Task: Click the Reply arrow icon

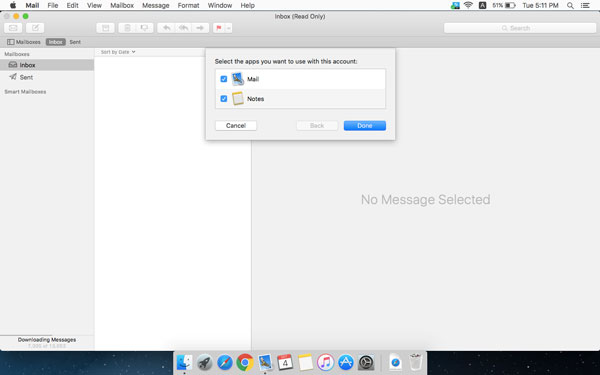Action: (x=166, y=28)
